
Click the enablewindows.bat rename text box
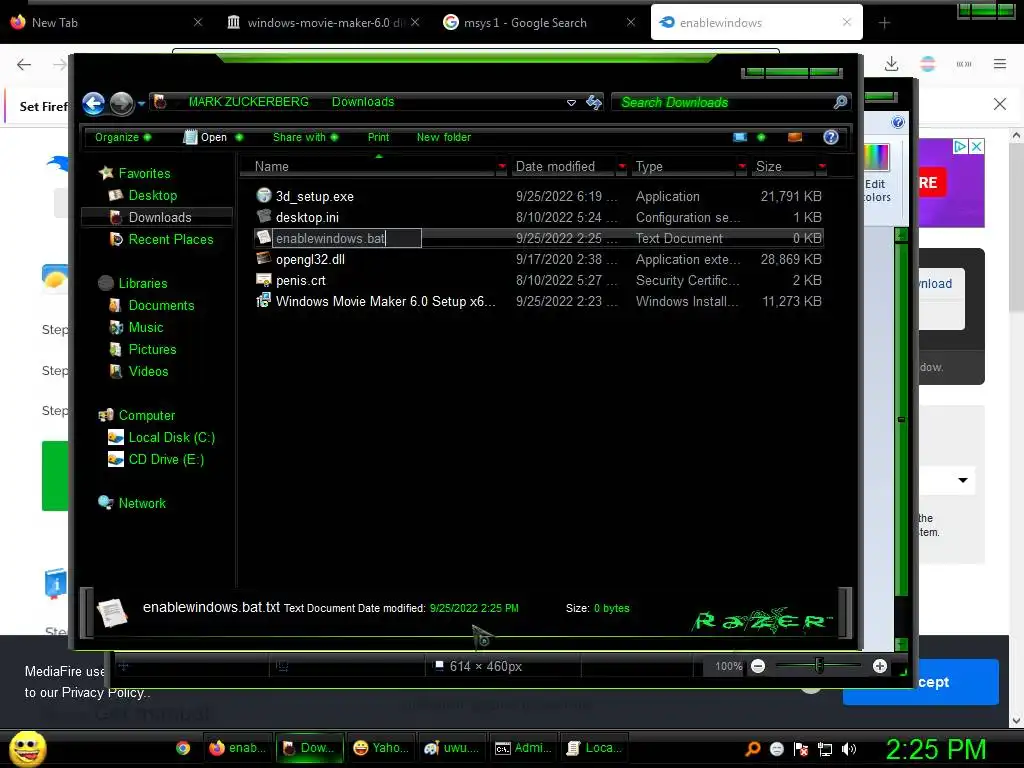click(346, 238)
